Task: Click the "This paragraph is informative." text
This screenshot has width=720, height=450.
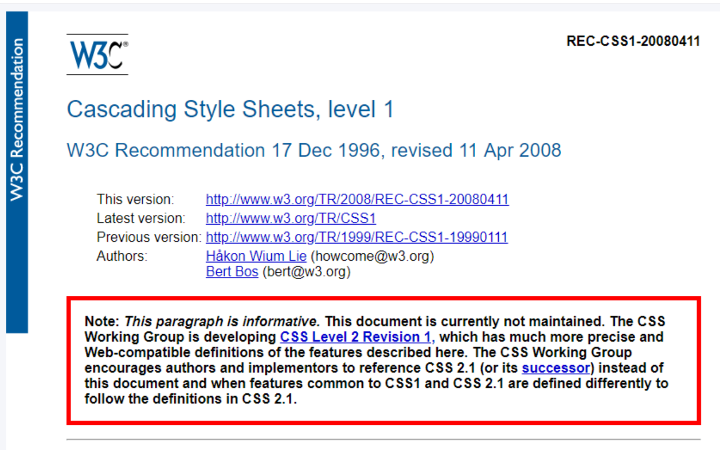Action: (x=222, y=321)
